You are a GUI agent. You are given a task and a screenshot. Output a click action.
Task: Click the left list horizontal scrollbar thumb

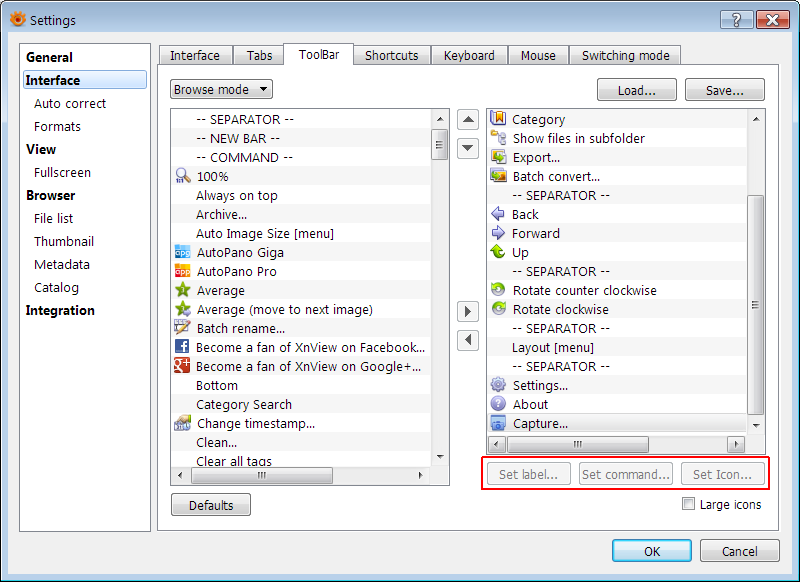(262, 475)
